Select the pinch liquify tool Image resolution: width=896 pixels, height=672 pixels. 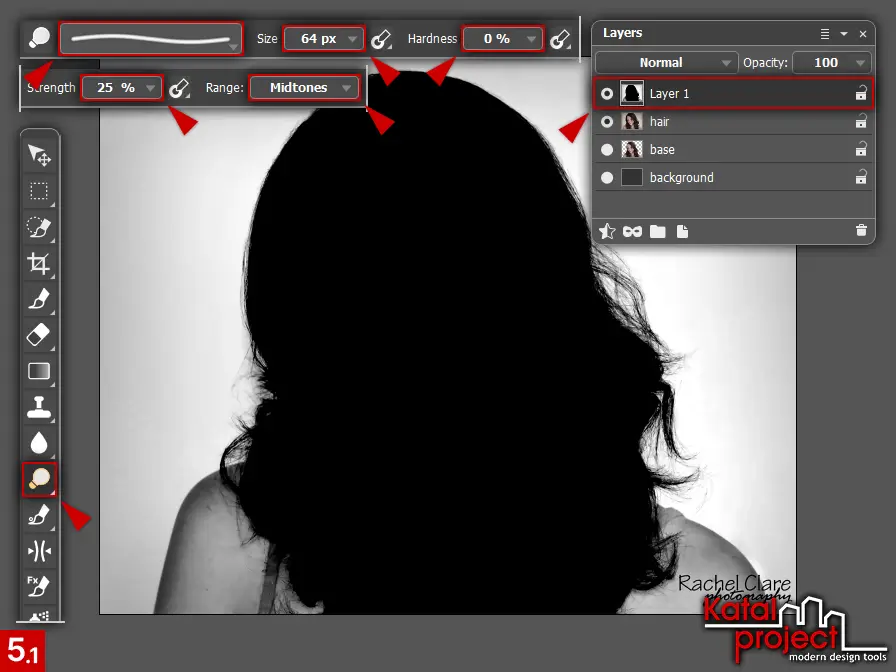click(39, 551)
